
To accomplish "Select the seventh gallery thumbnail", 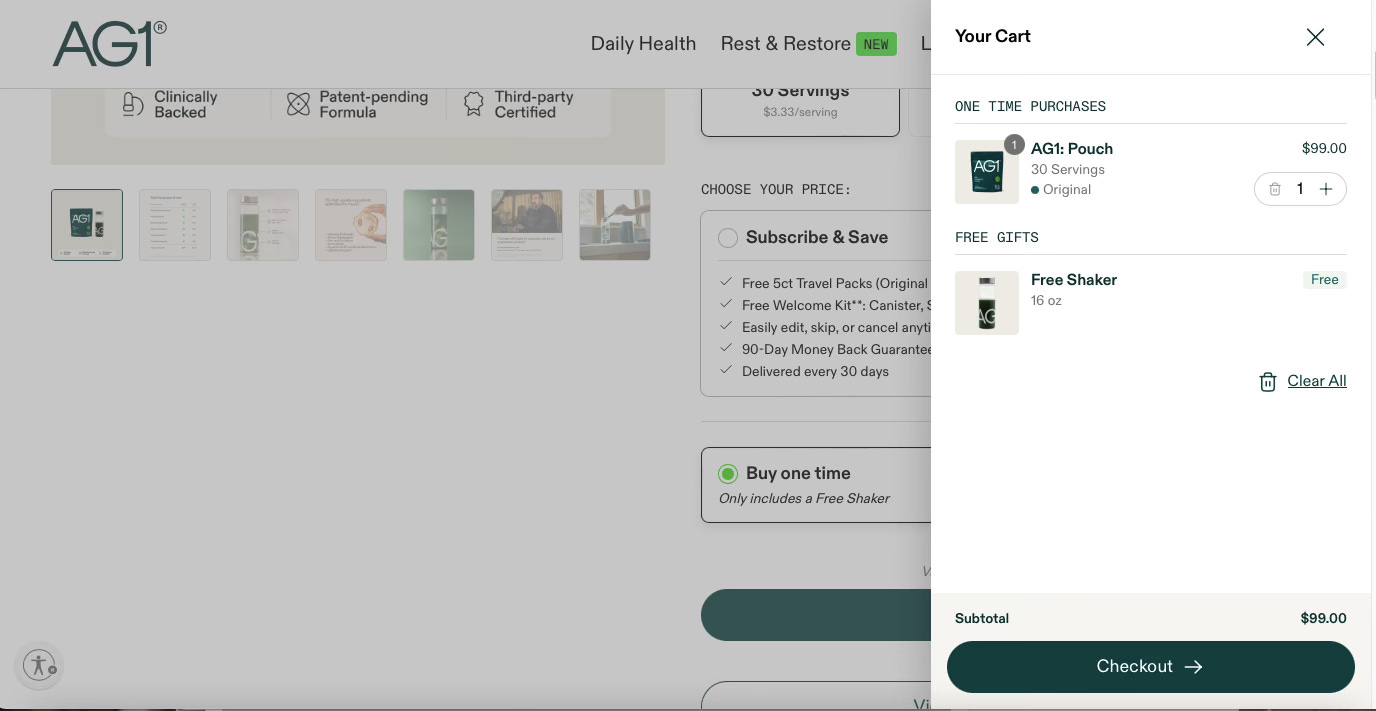I will click(x=615, y=225).
